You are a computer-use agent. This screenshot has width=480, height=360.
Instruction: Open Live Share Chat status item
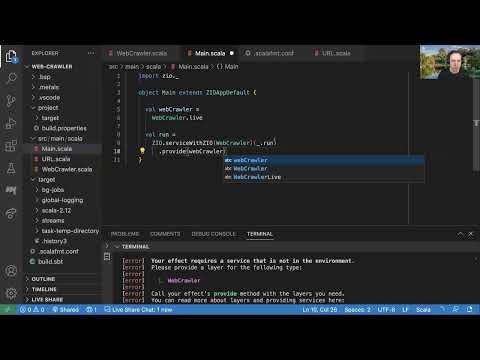click(x=138, y=310)
